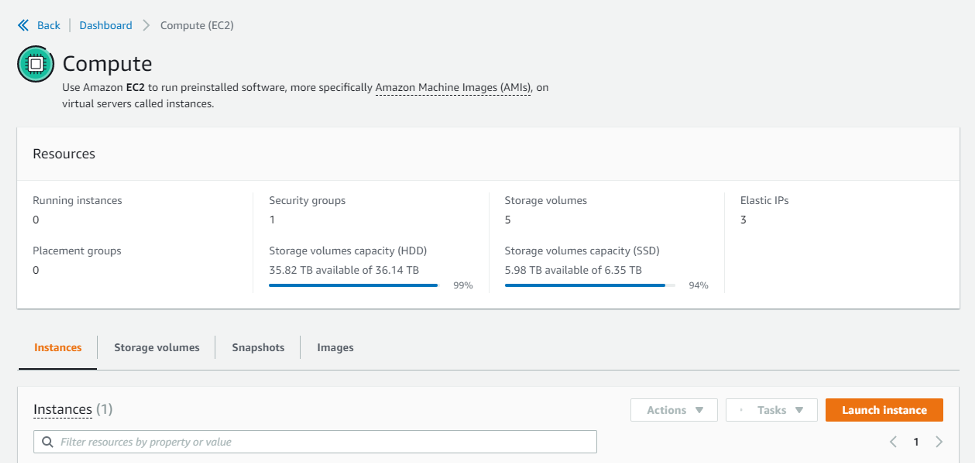Click the HDD storage capacity progress bar

(x=353, y=285)
